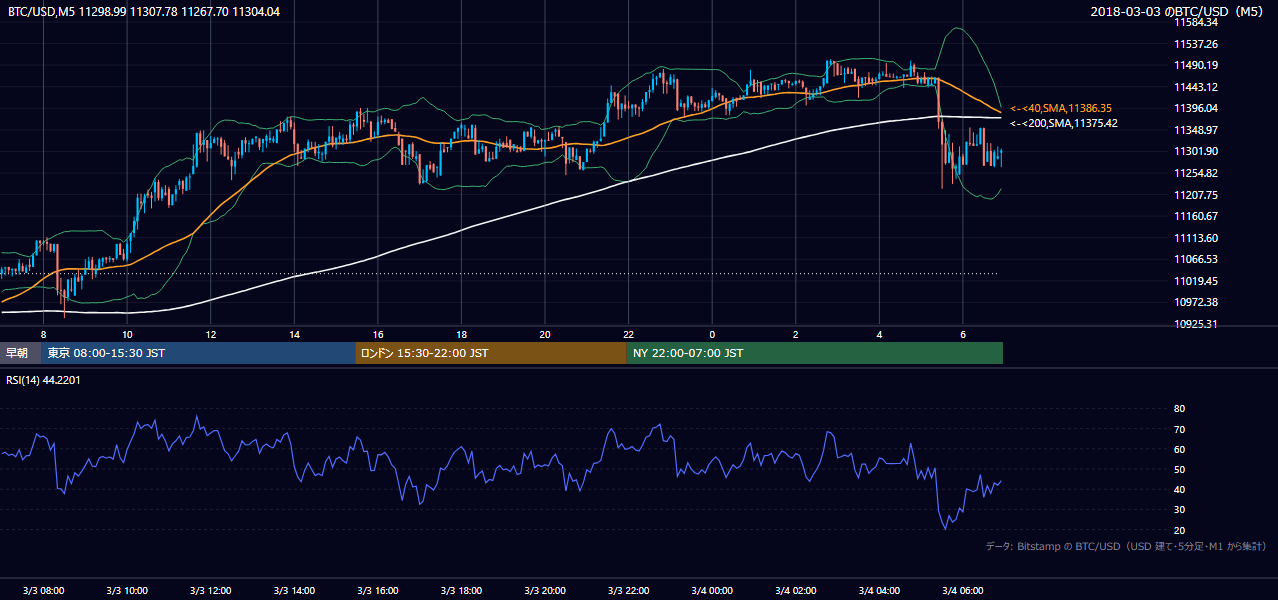Click the bottom date label 3/3 14:00
The height and width of the screenshot is (600, 1278).
coord(294,590)
